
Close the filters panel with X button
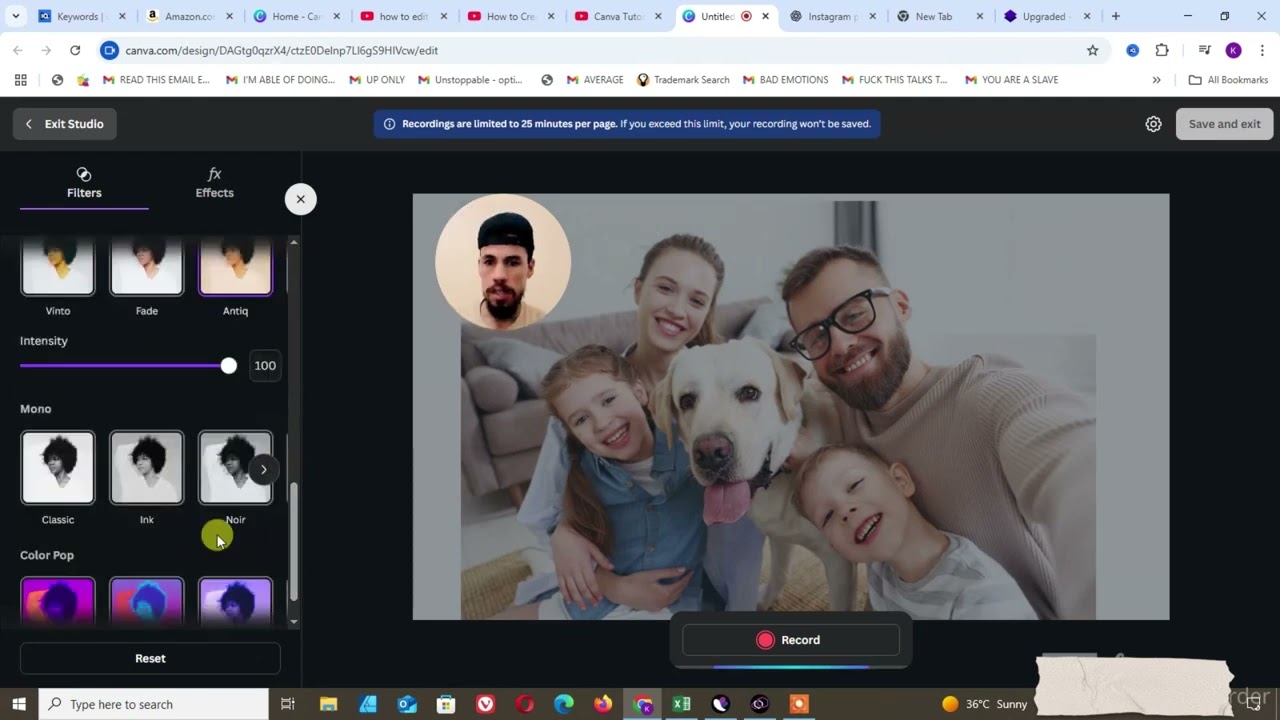tap(300, 199)
